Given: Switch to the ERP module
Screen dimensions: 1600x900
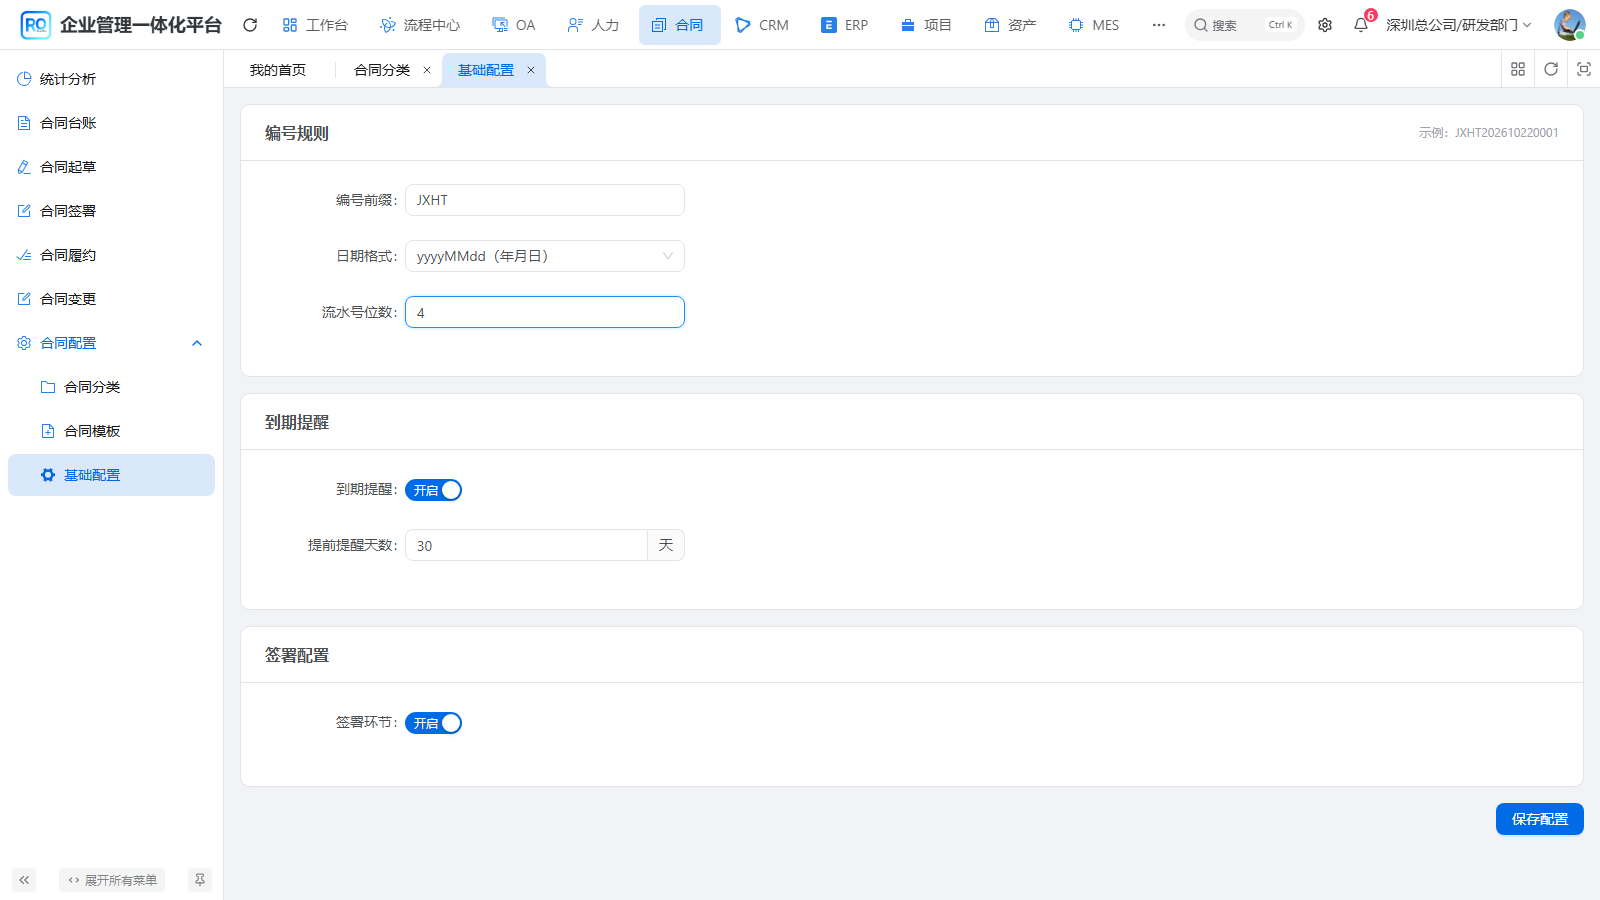Looking at the screenshot, I should click(845, 25).
